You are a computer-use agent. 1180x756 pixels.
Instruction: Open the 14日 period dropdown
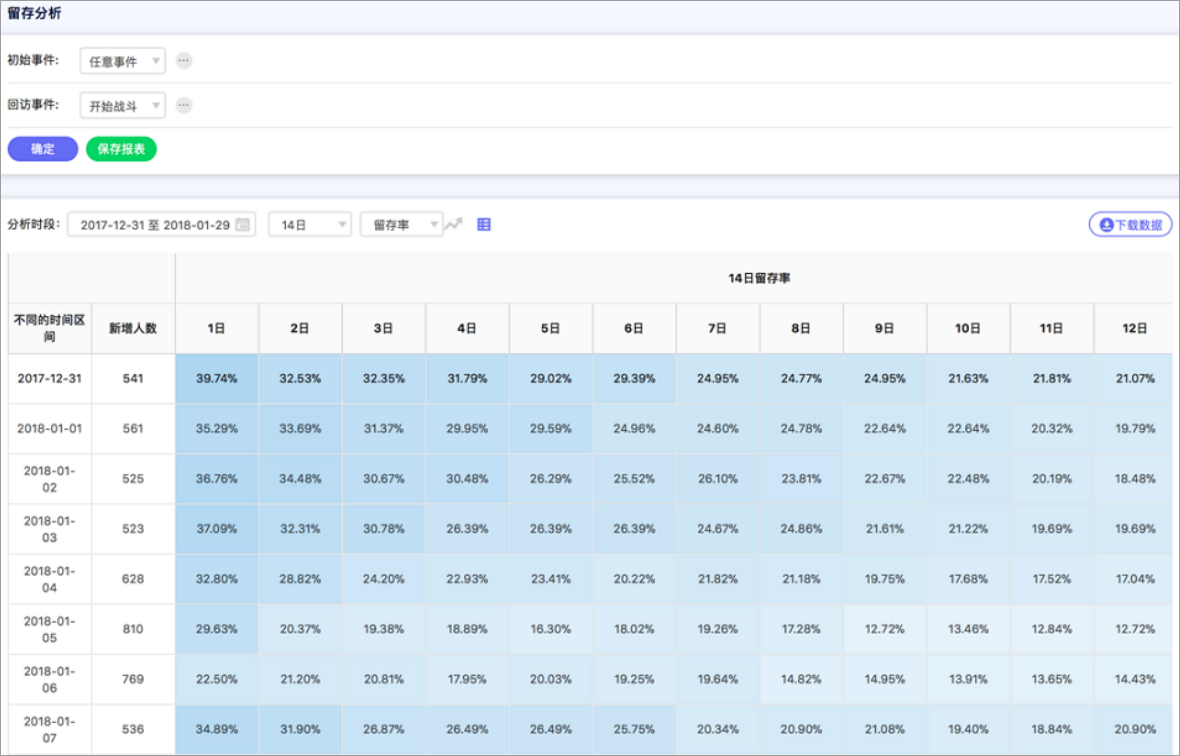[309, 224]
